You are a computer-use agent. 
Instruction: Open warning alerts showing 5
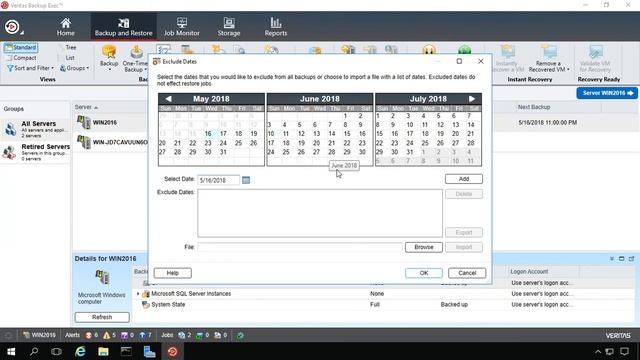tap(109, 335)
